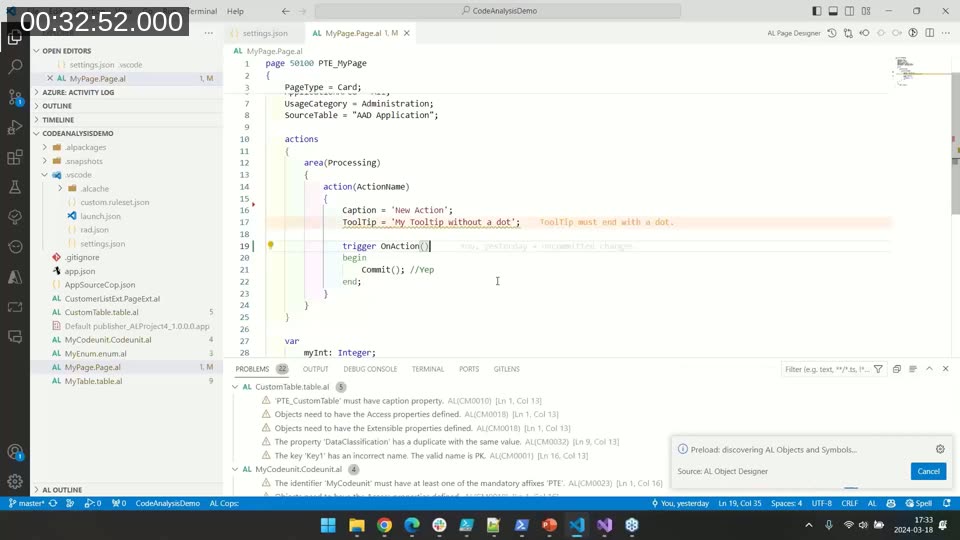Collapse CustomTable.table.al problems group
The height and width of the screenshot is (540, 960).
point(235,387)
